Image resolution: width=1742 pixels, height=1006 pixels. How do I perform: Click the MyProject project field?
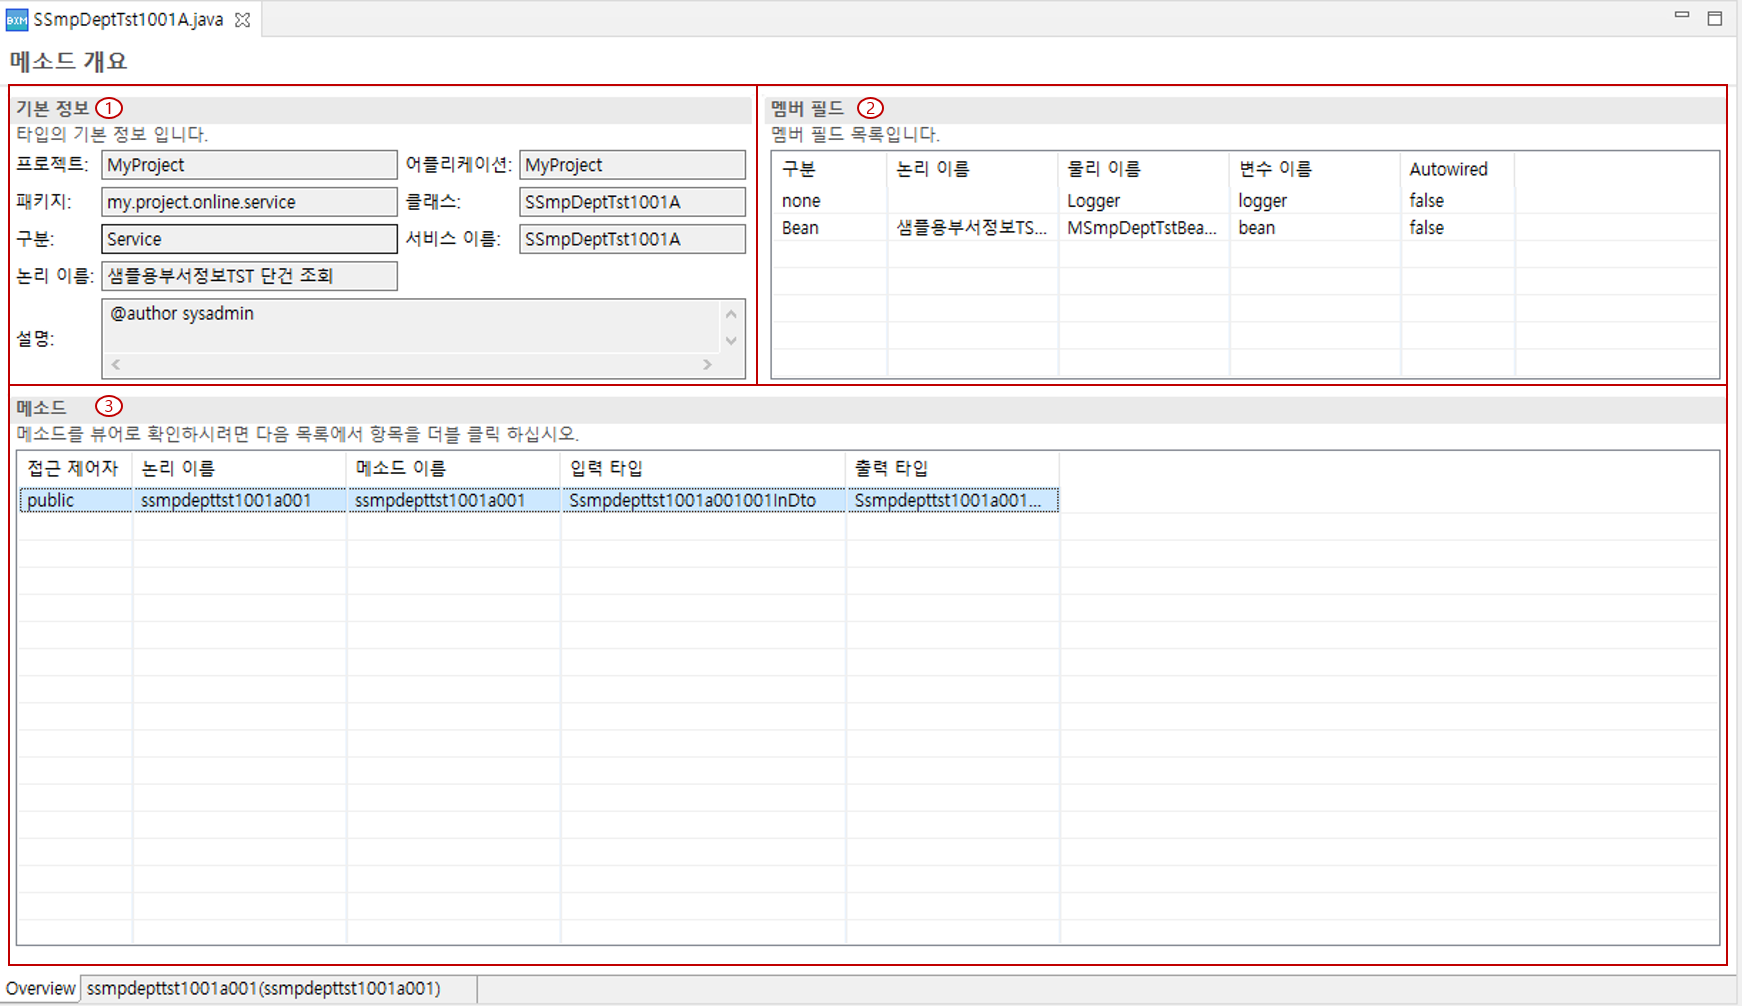click(x=249, y=165)
